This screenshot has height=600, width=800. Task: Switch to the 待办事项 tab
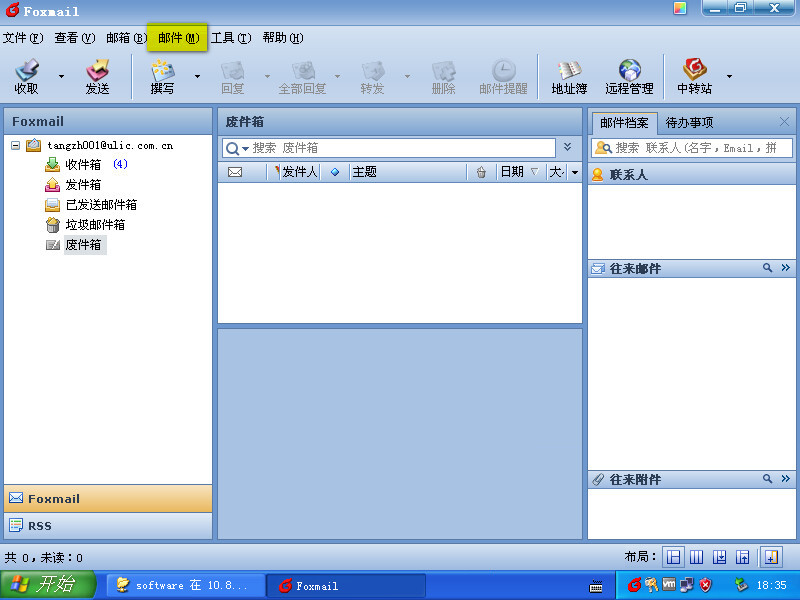point(690,123)
